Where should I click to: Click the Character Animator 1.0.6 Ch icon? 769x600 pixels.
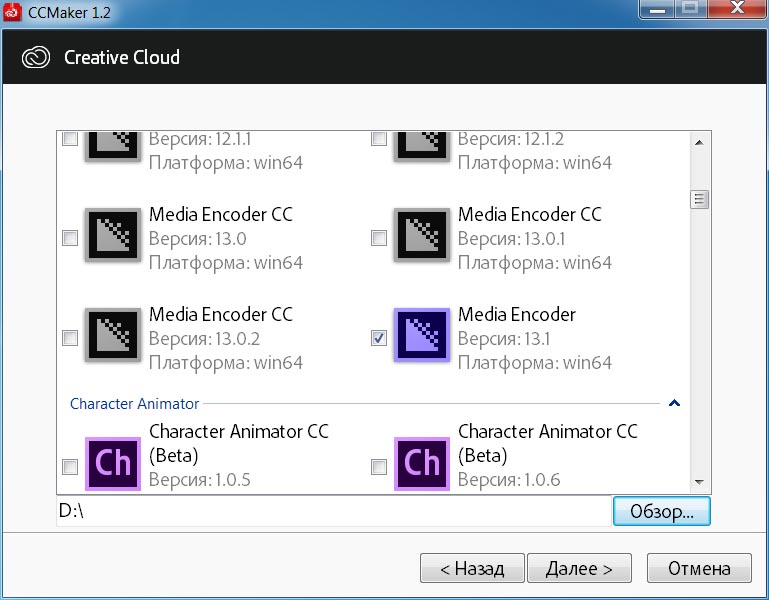tap(422, 464)
